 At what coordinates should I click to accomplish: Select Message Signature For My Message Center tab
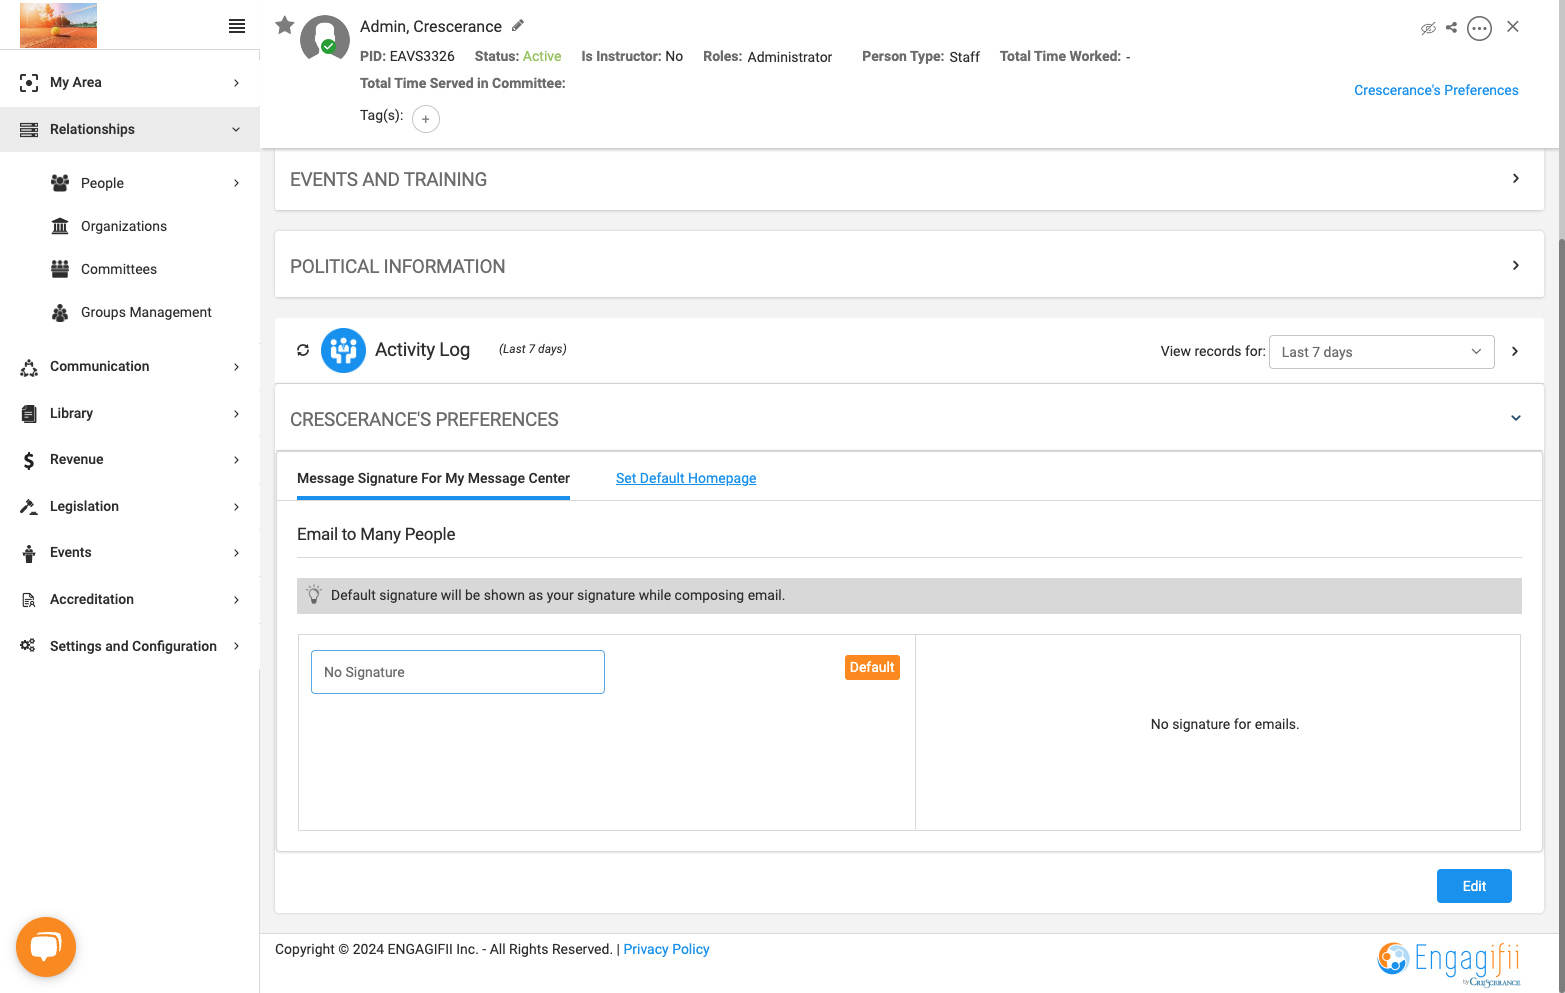click(x=433, y=478)
